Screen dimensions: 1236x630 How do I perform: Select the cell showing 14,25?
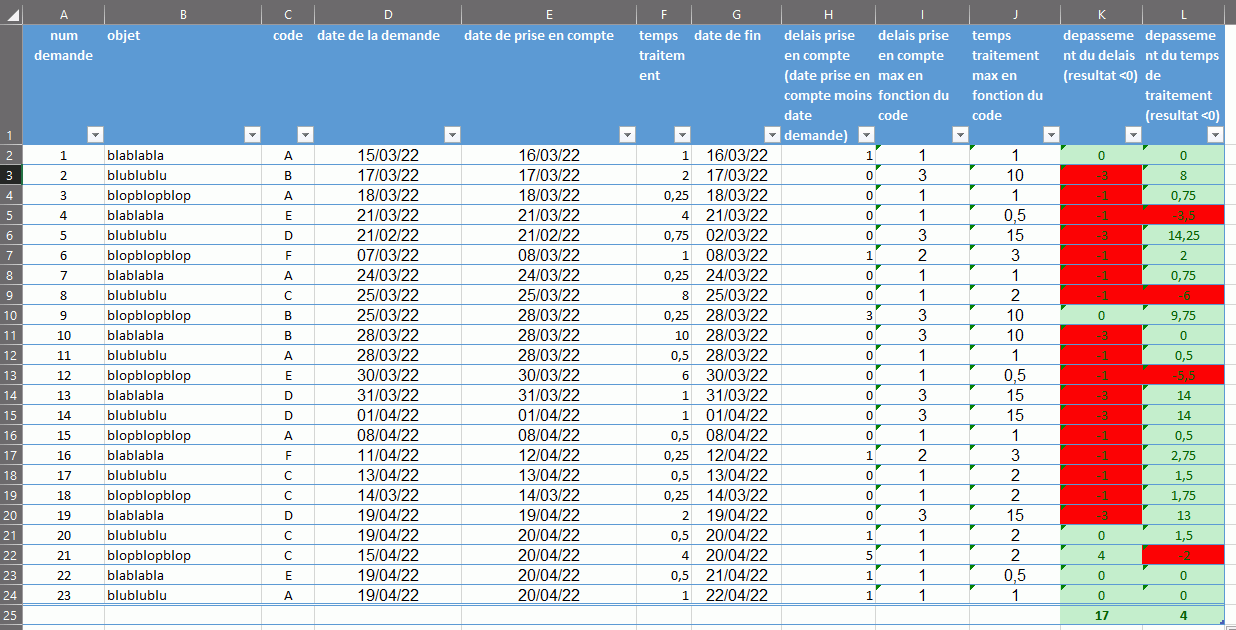click(x=1183, y=235)
